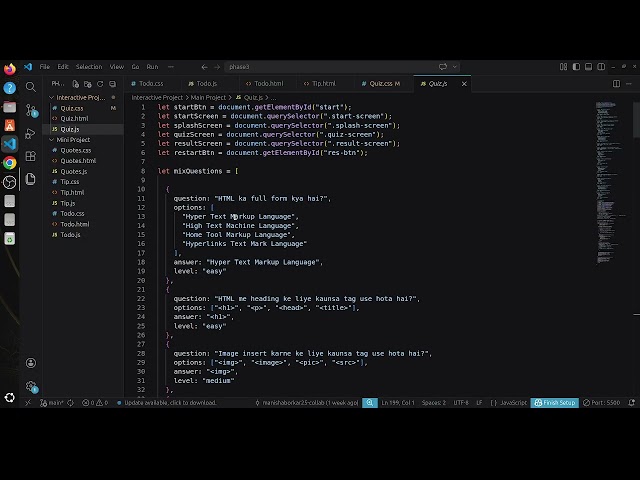Screen dimensions: 640x480
Task: Open the Accounts icon in activity bar
Action: point(31,363)
